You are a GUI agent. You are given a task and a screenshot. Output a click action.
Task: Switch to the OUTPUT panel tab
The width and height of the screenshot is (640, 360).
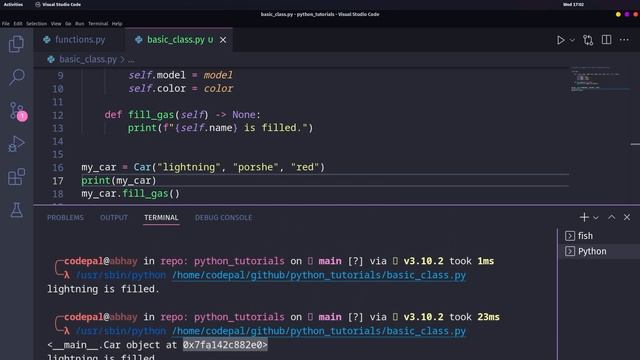pos(114,218)
